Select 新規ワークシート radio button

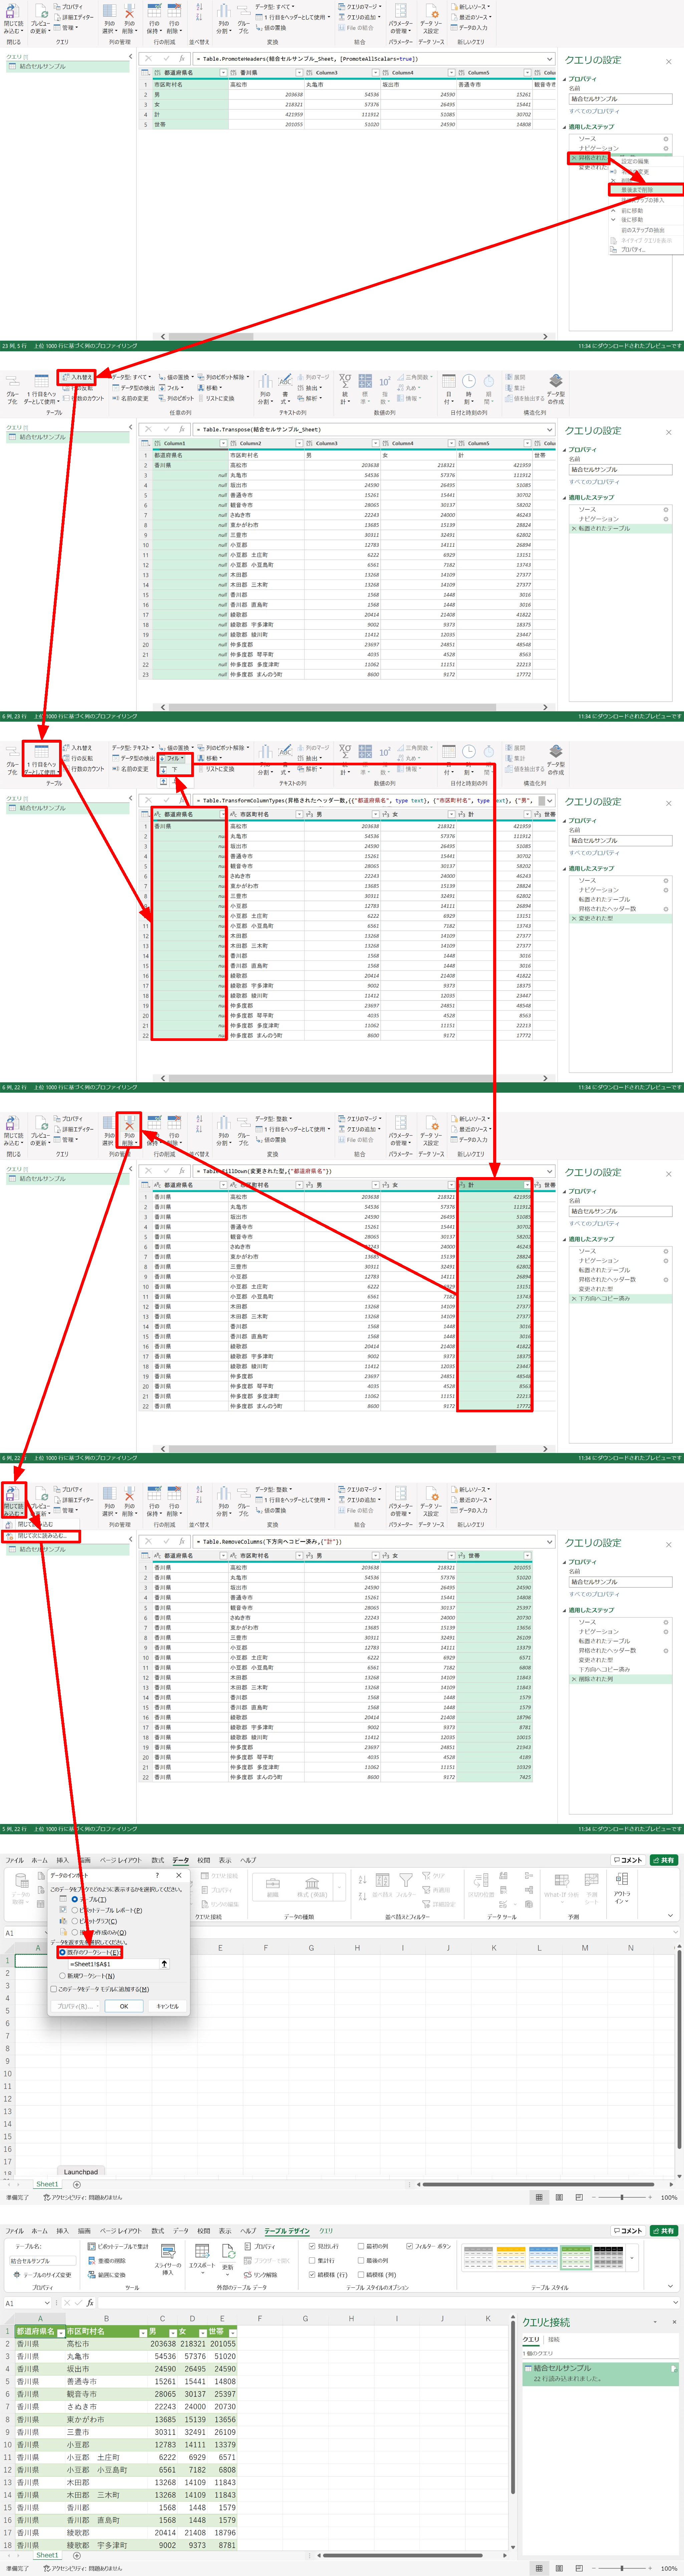(x=62, y=1976)
